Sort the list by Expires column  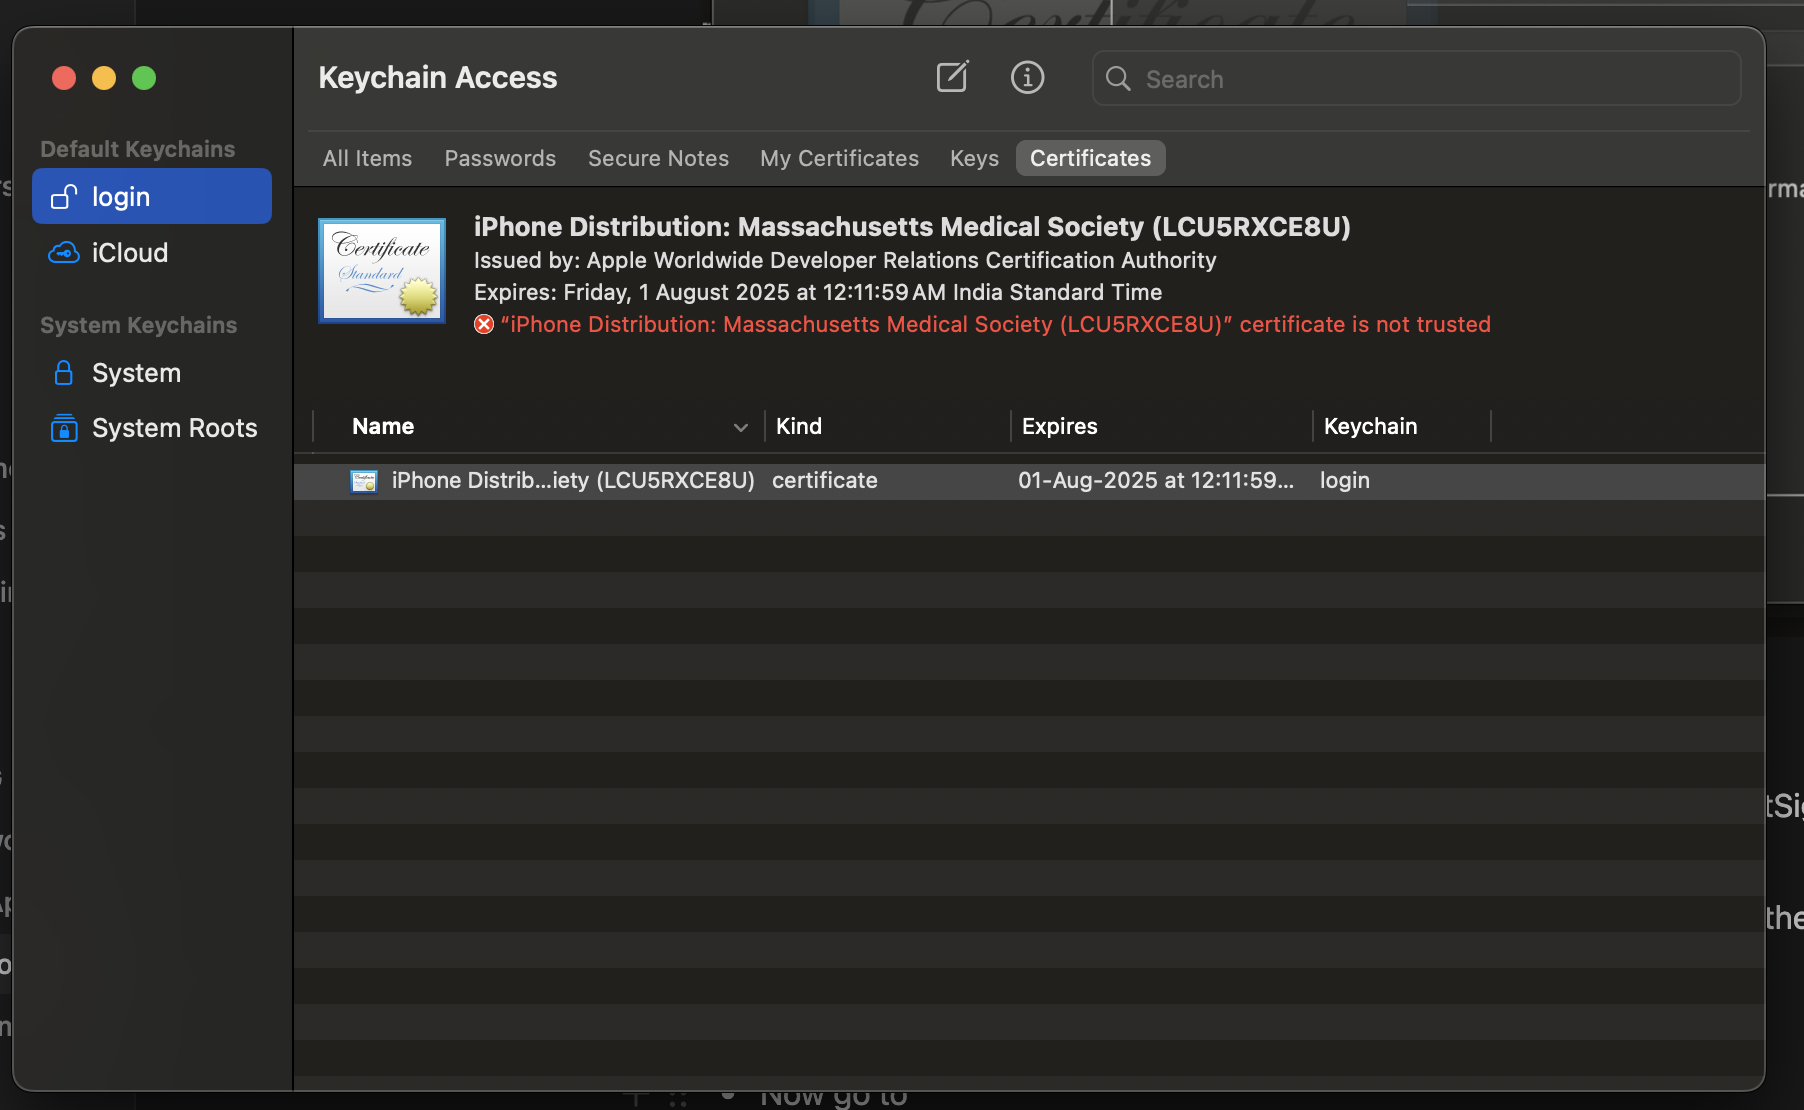pos(1059,426)
